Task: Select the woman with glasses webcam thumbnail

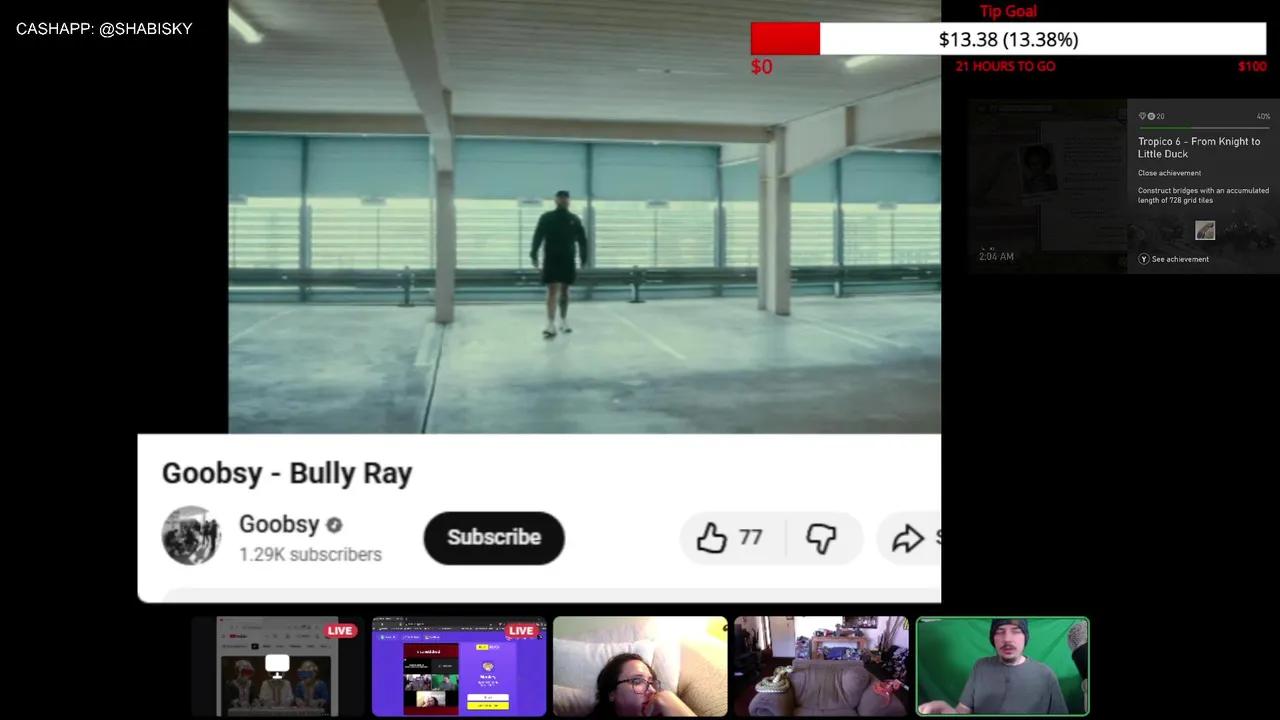Action: [640, 667]
